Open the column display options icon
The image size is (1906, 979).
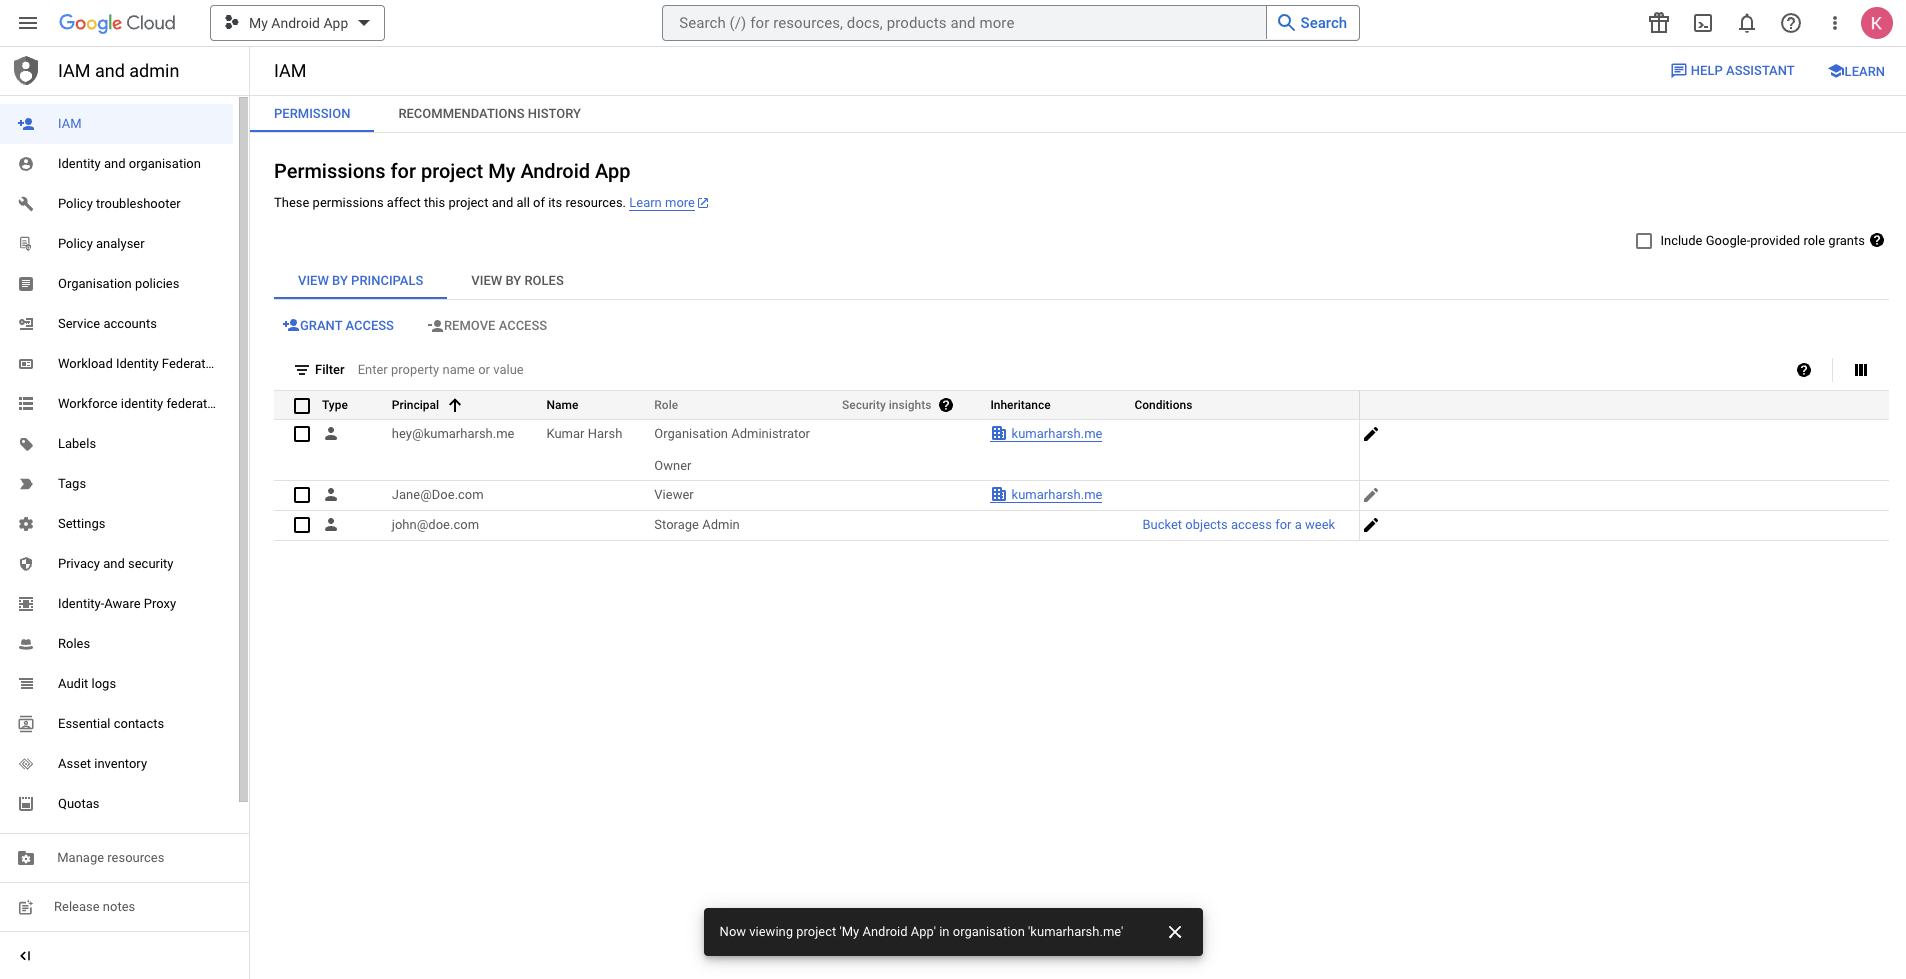coord(1861,369)
